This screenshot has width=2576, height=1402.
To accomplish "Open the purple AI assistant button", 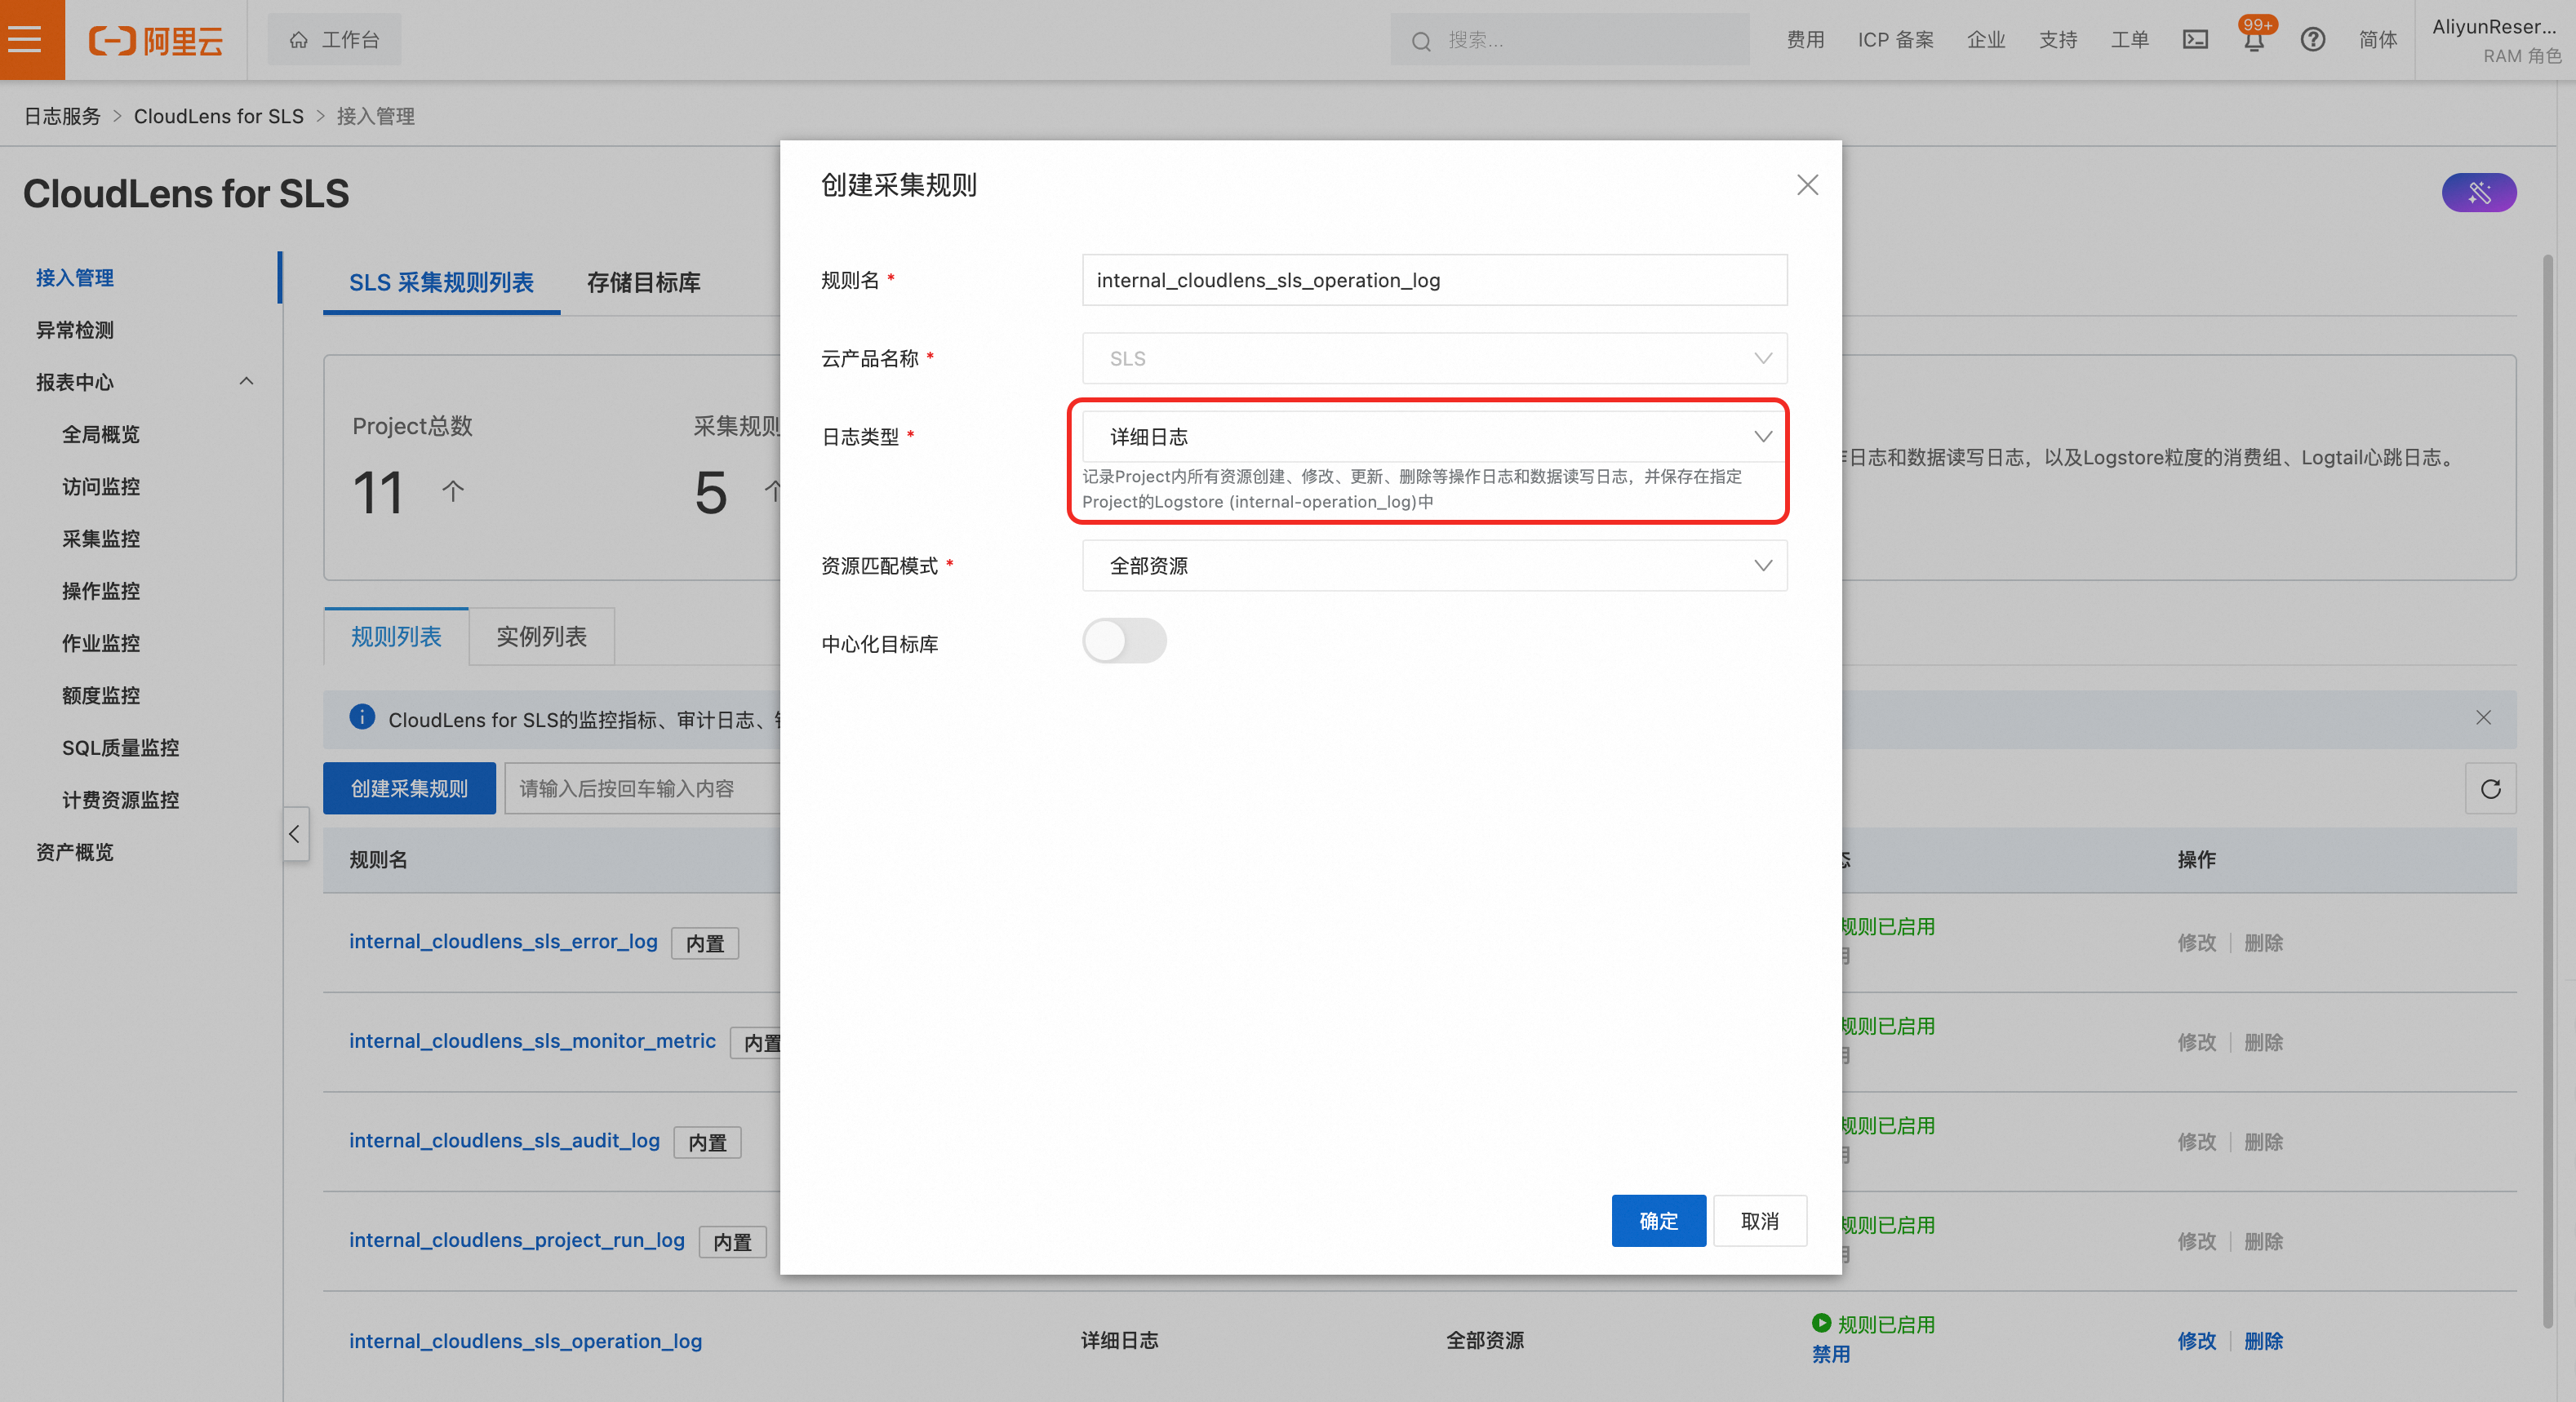I will [x=2479, y=192].
